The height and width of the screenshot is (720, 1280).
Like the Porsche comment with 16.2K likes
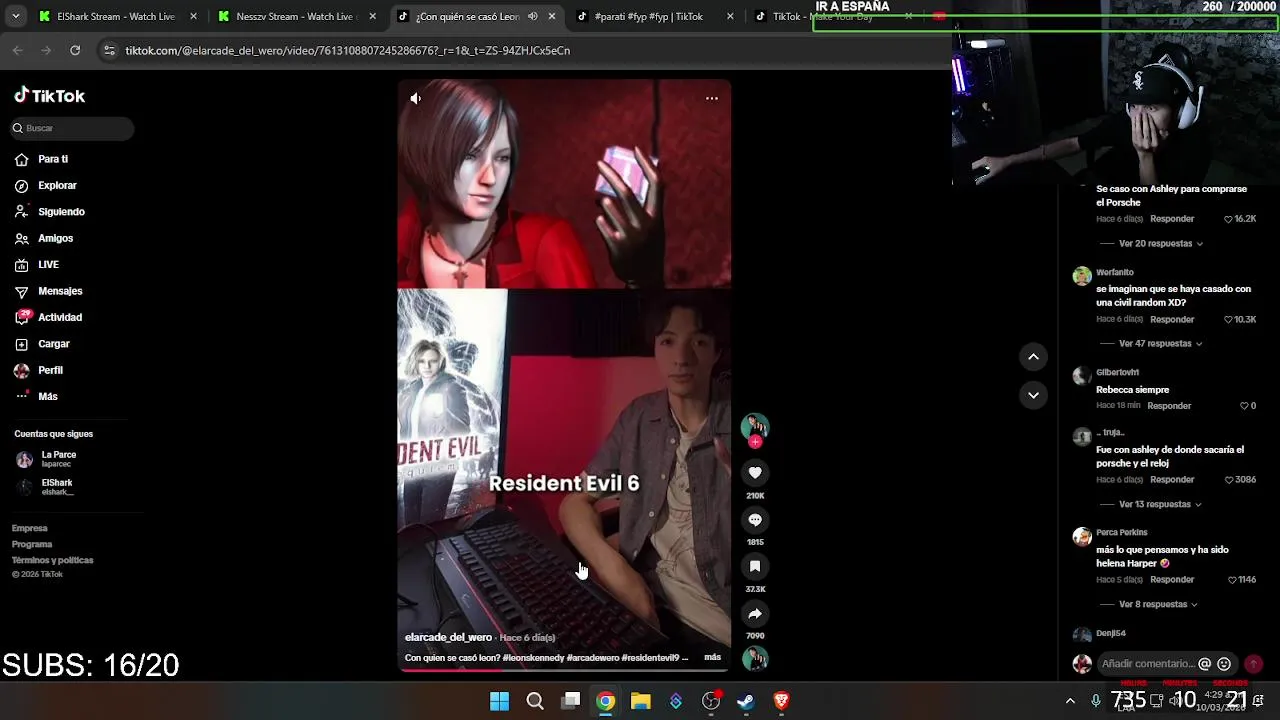coord(1229,219)
